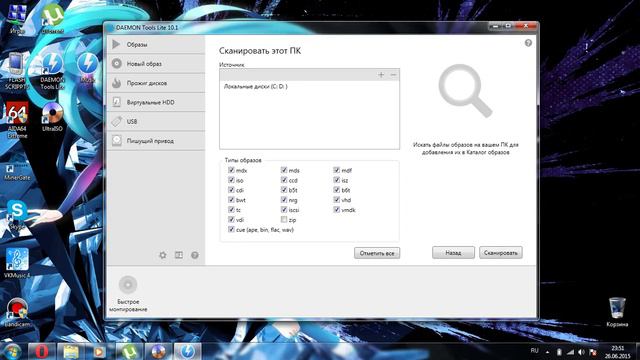Click the minus icon to remove source

pos(393,75)
